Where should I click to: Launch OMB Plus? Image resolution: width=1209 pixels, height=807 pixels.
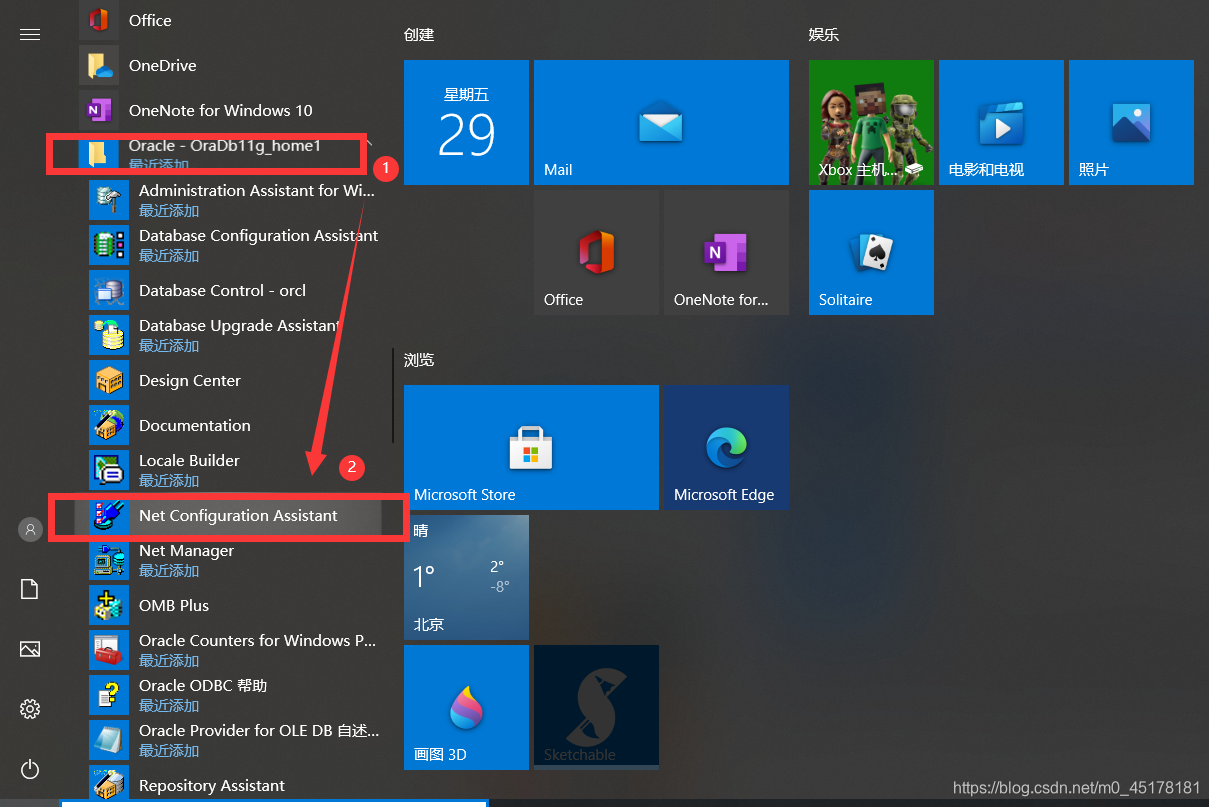pyautogui.click(x=234, y=605)
